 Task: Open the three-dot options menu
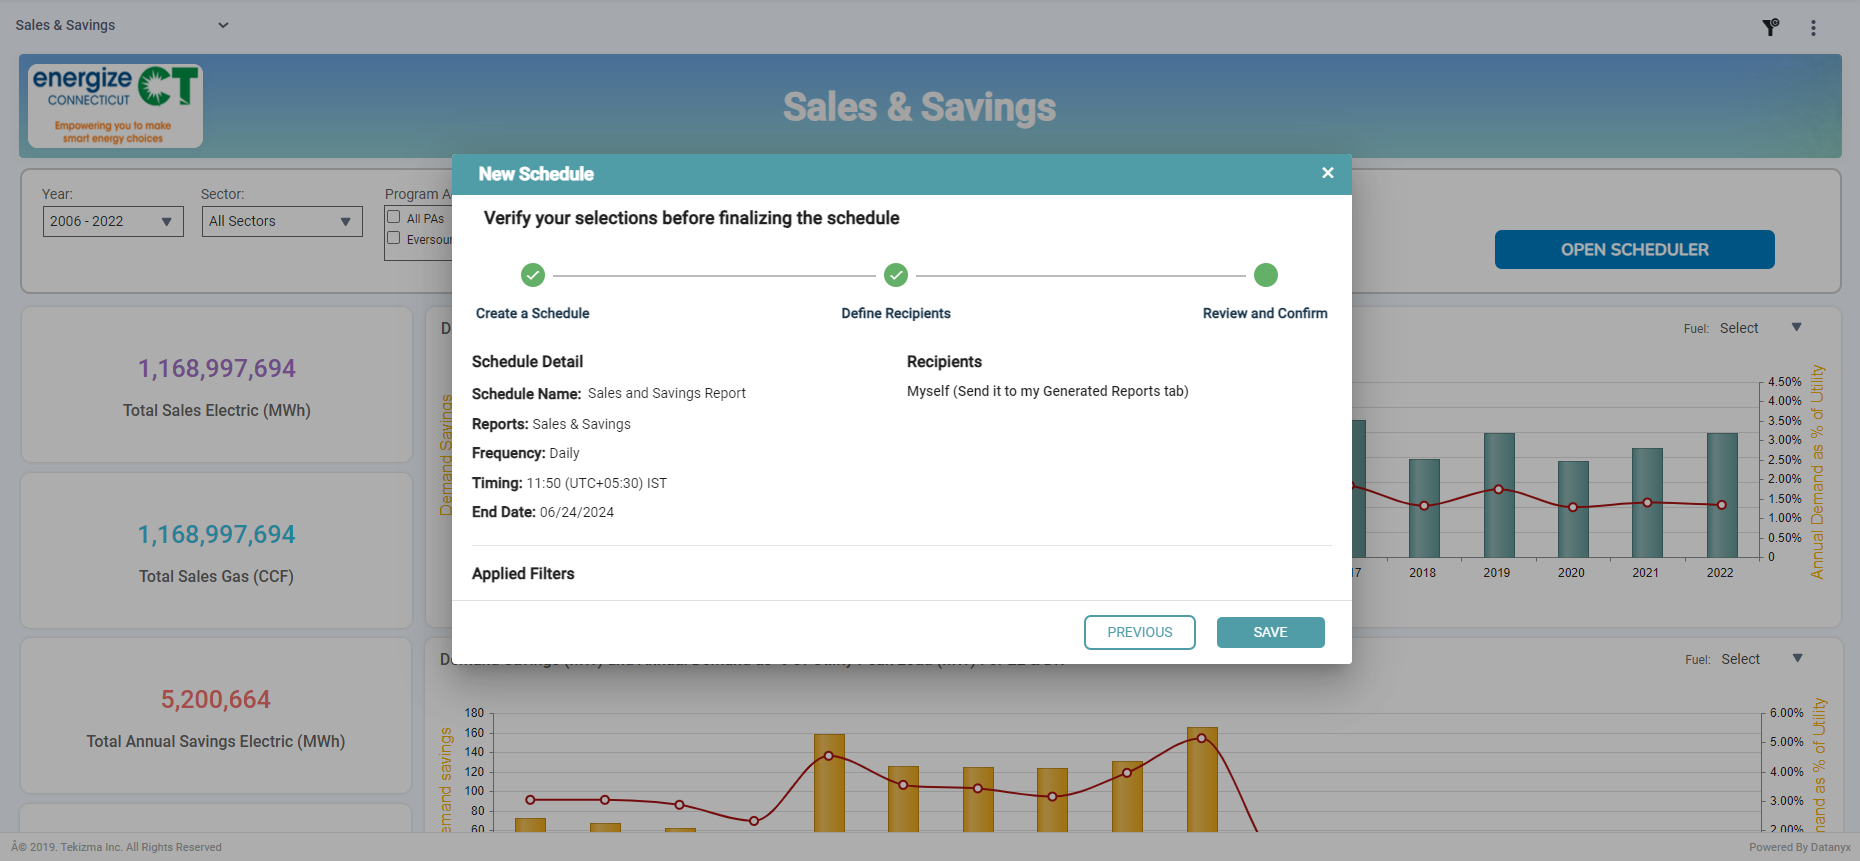click(x=1813, y=28)
